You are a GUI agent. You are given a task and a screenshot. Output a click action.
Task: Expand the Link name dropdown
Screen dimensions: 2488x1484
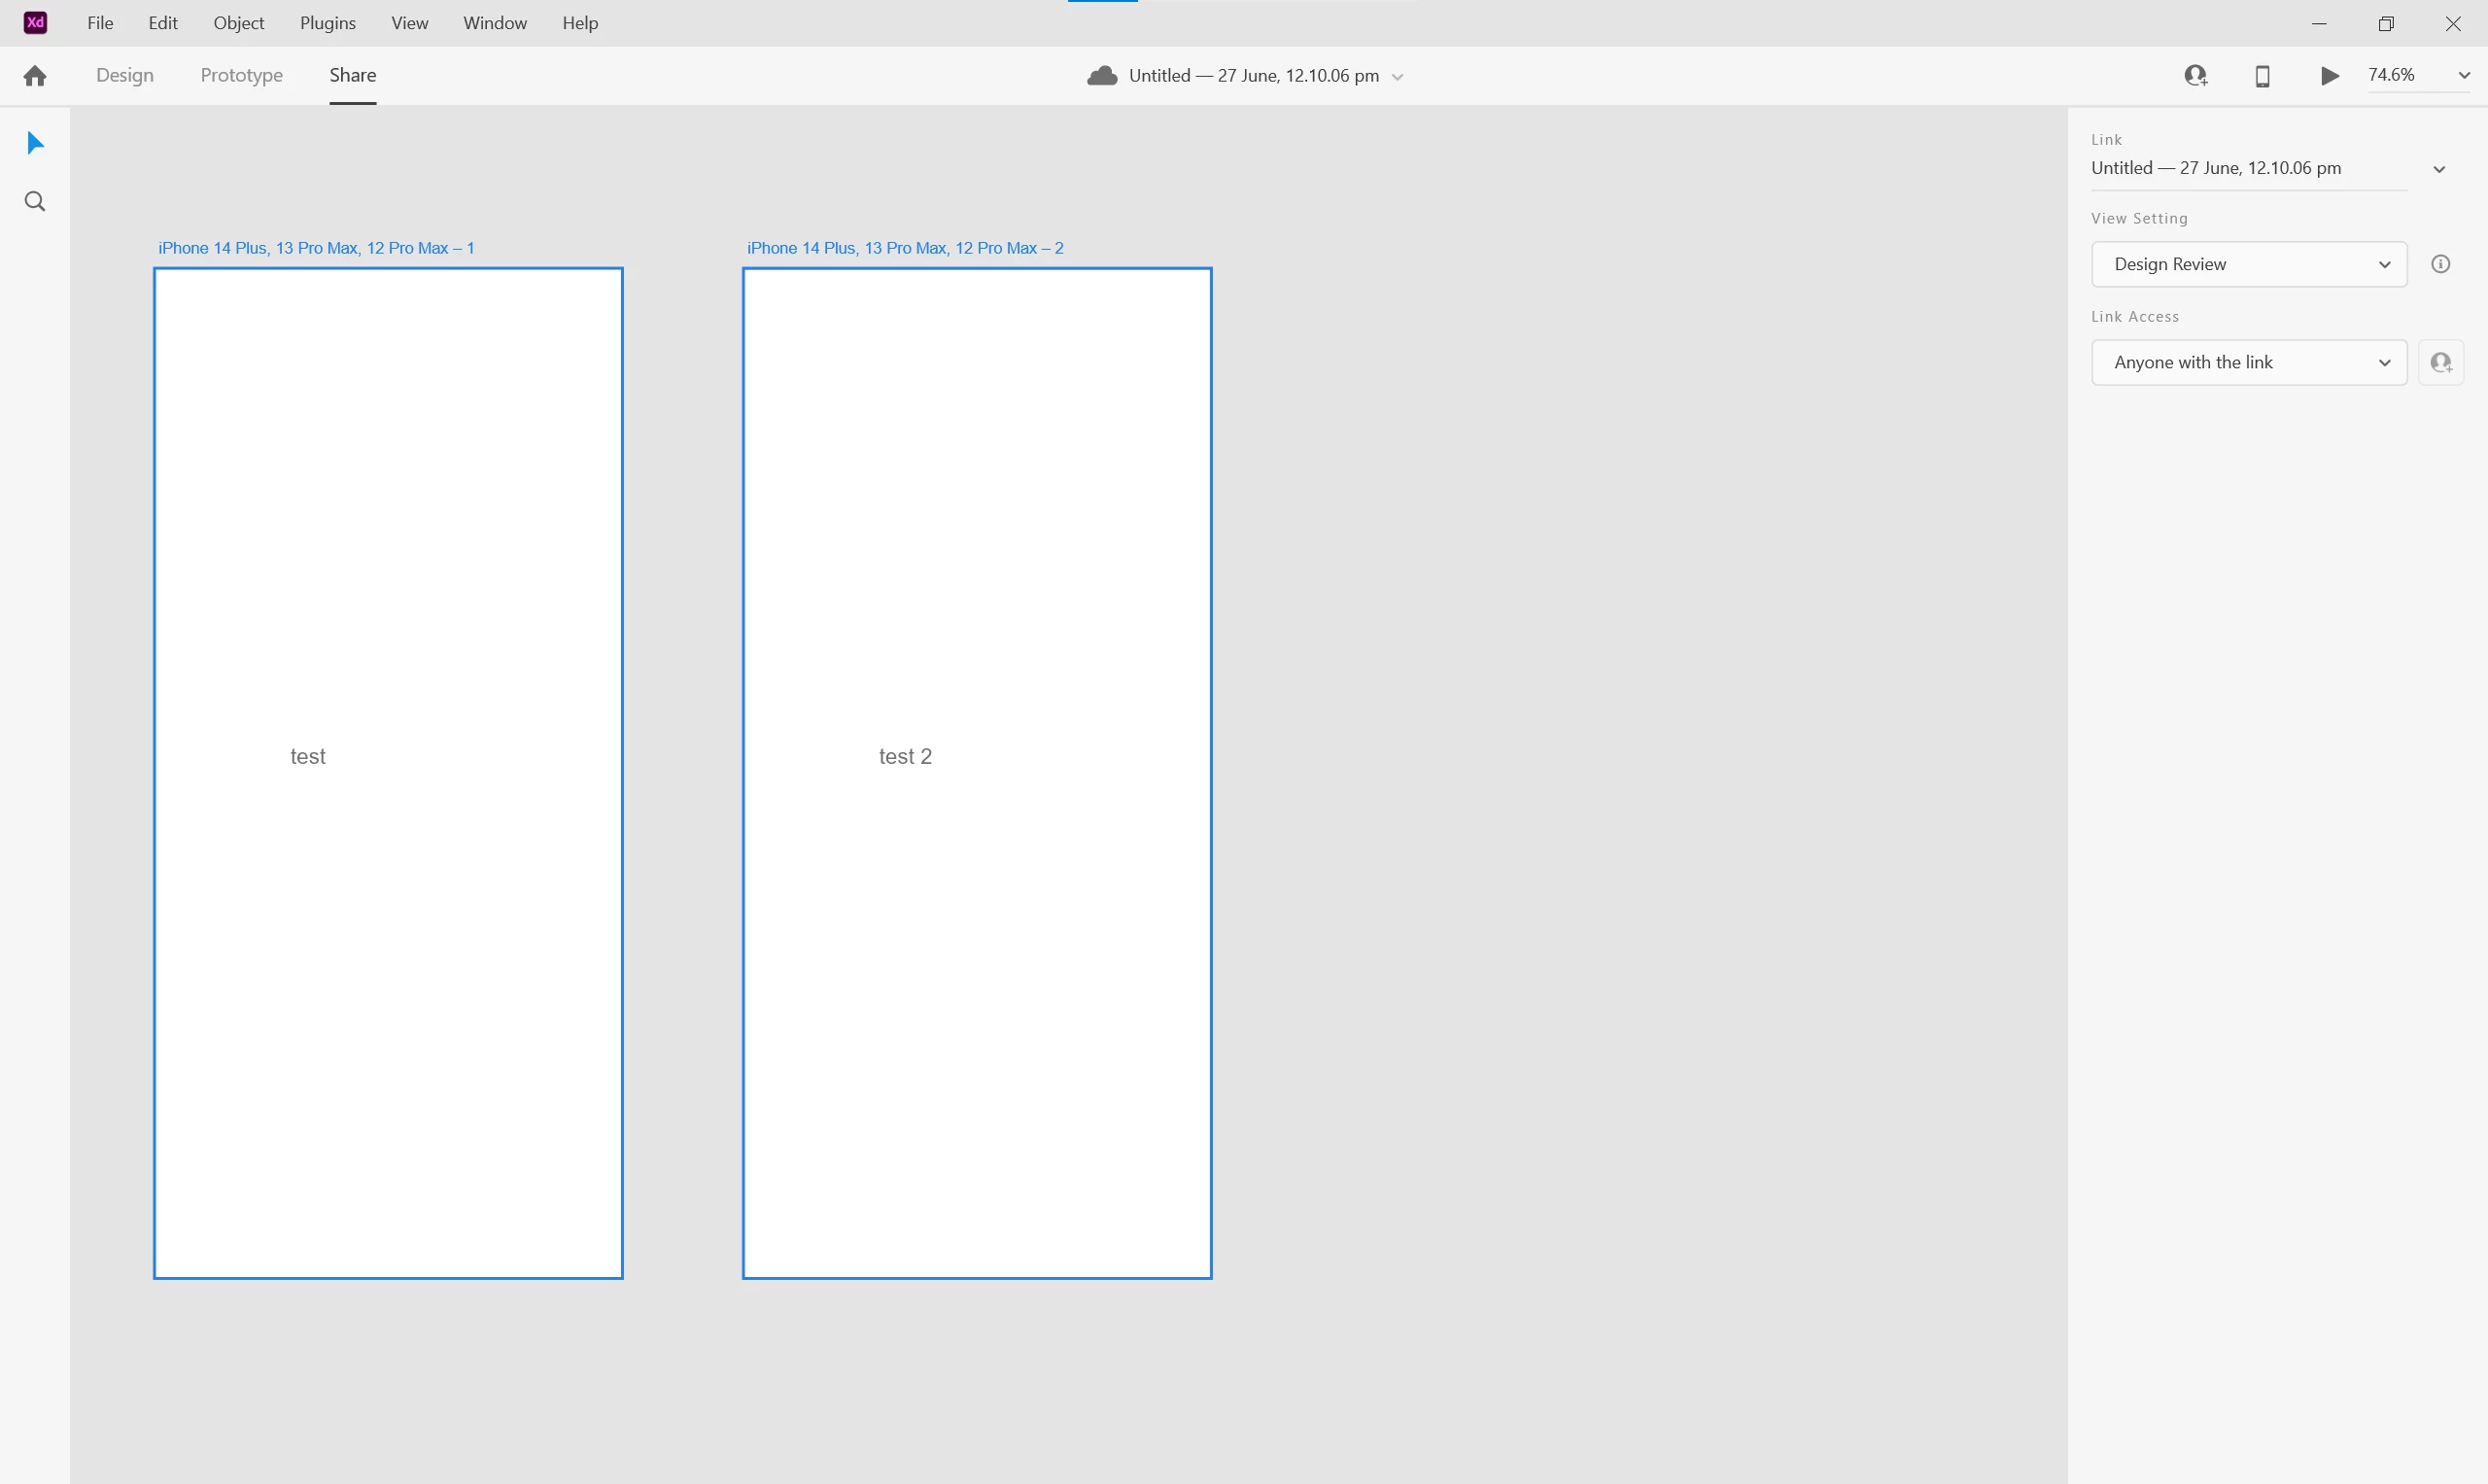(x=2439, y=169)
